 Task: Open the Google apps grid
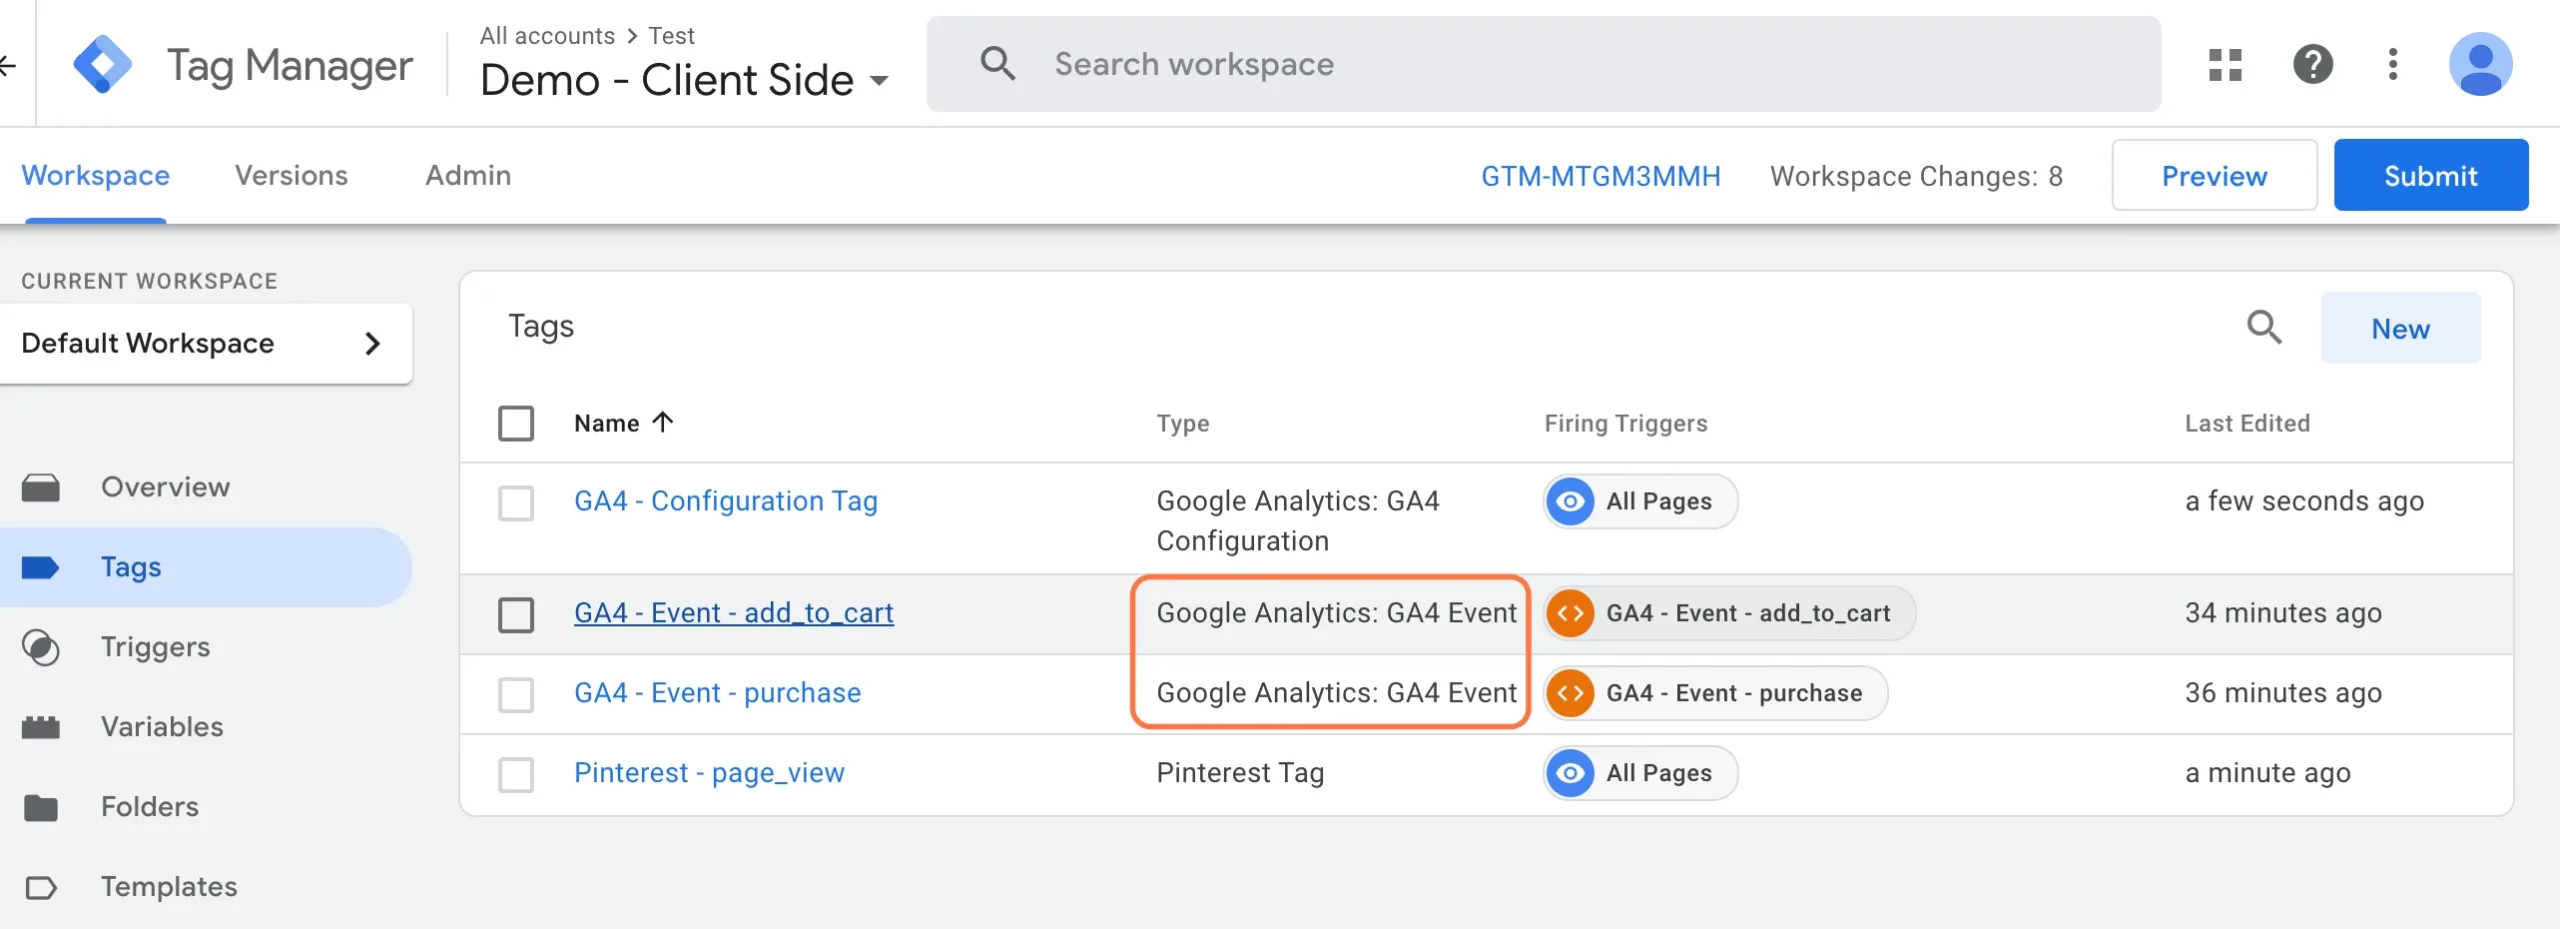click(2225, 65)
